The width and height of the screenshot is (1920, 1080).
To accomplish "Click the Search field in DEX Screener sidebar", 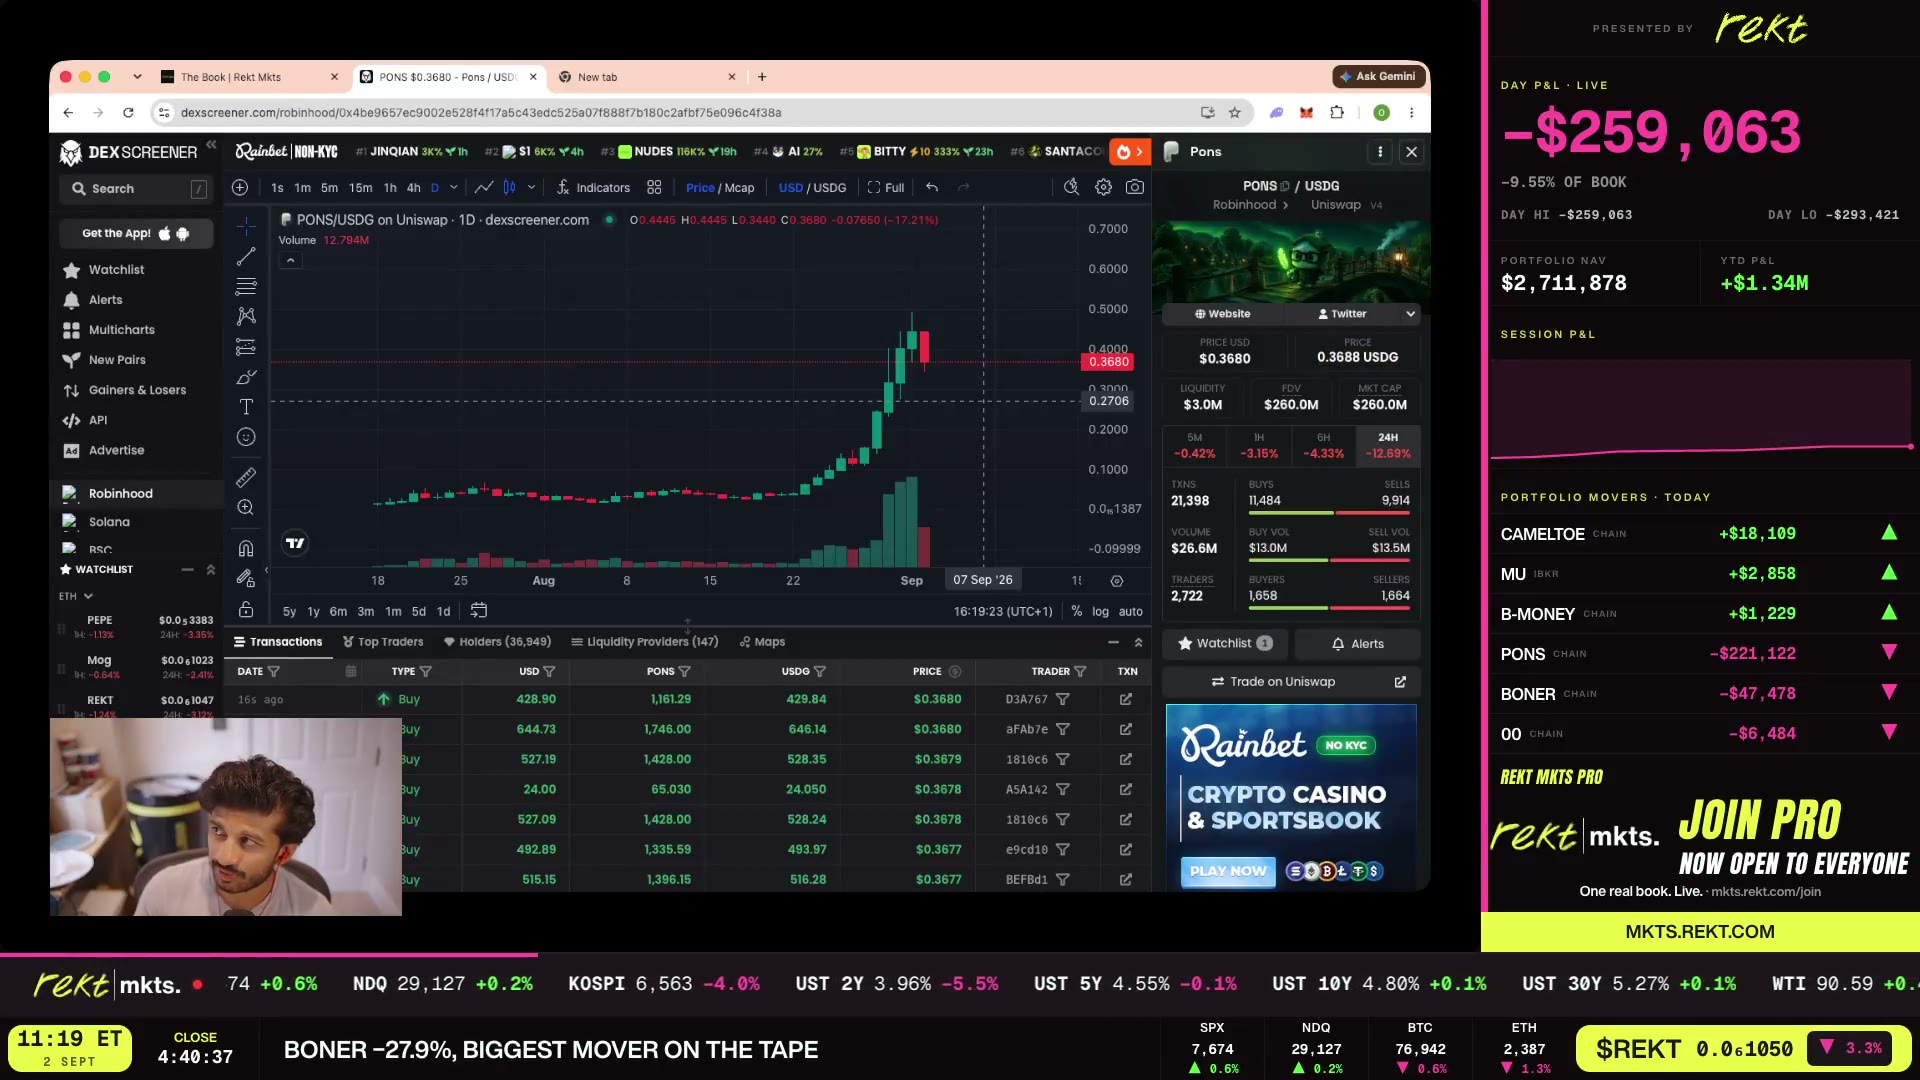I will [x=136, y=189].
